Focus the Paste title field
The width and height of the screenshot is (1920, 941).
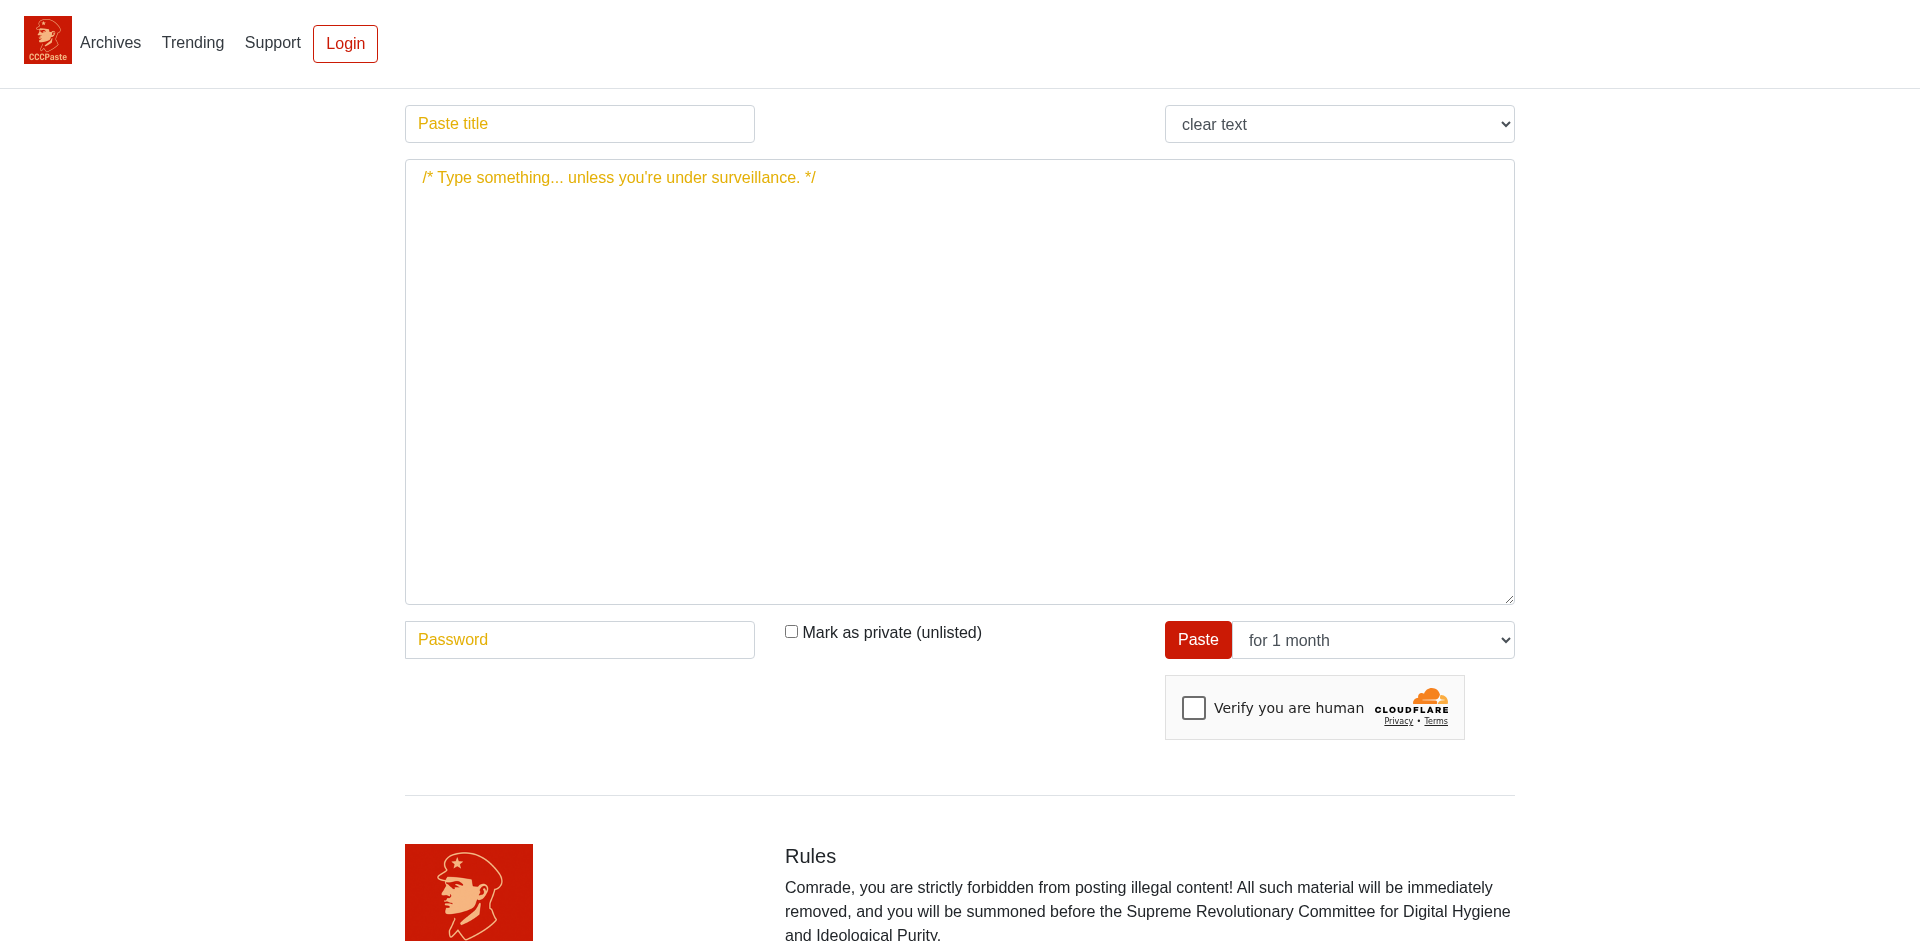[579, 124]
